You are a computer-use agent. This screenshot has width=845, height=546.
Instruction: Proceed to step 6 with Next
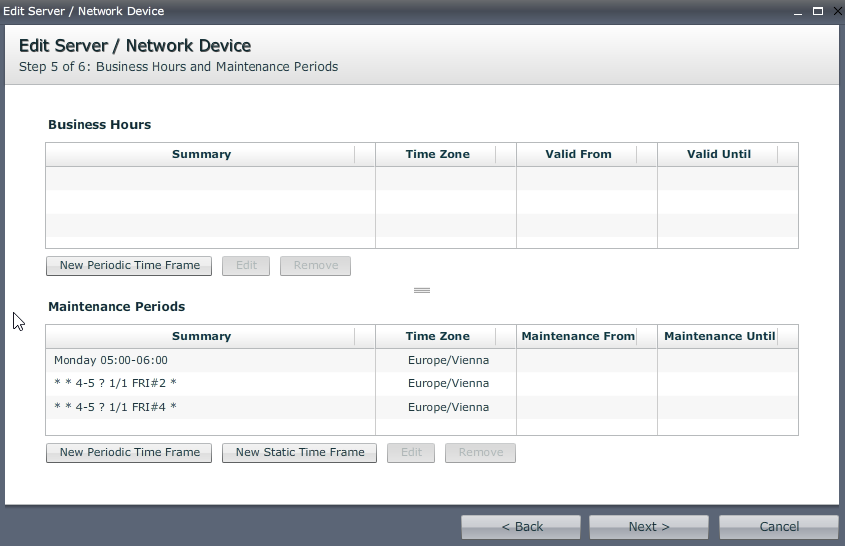click(649, 527)
